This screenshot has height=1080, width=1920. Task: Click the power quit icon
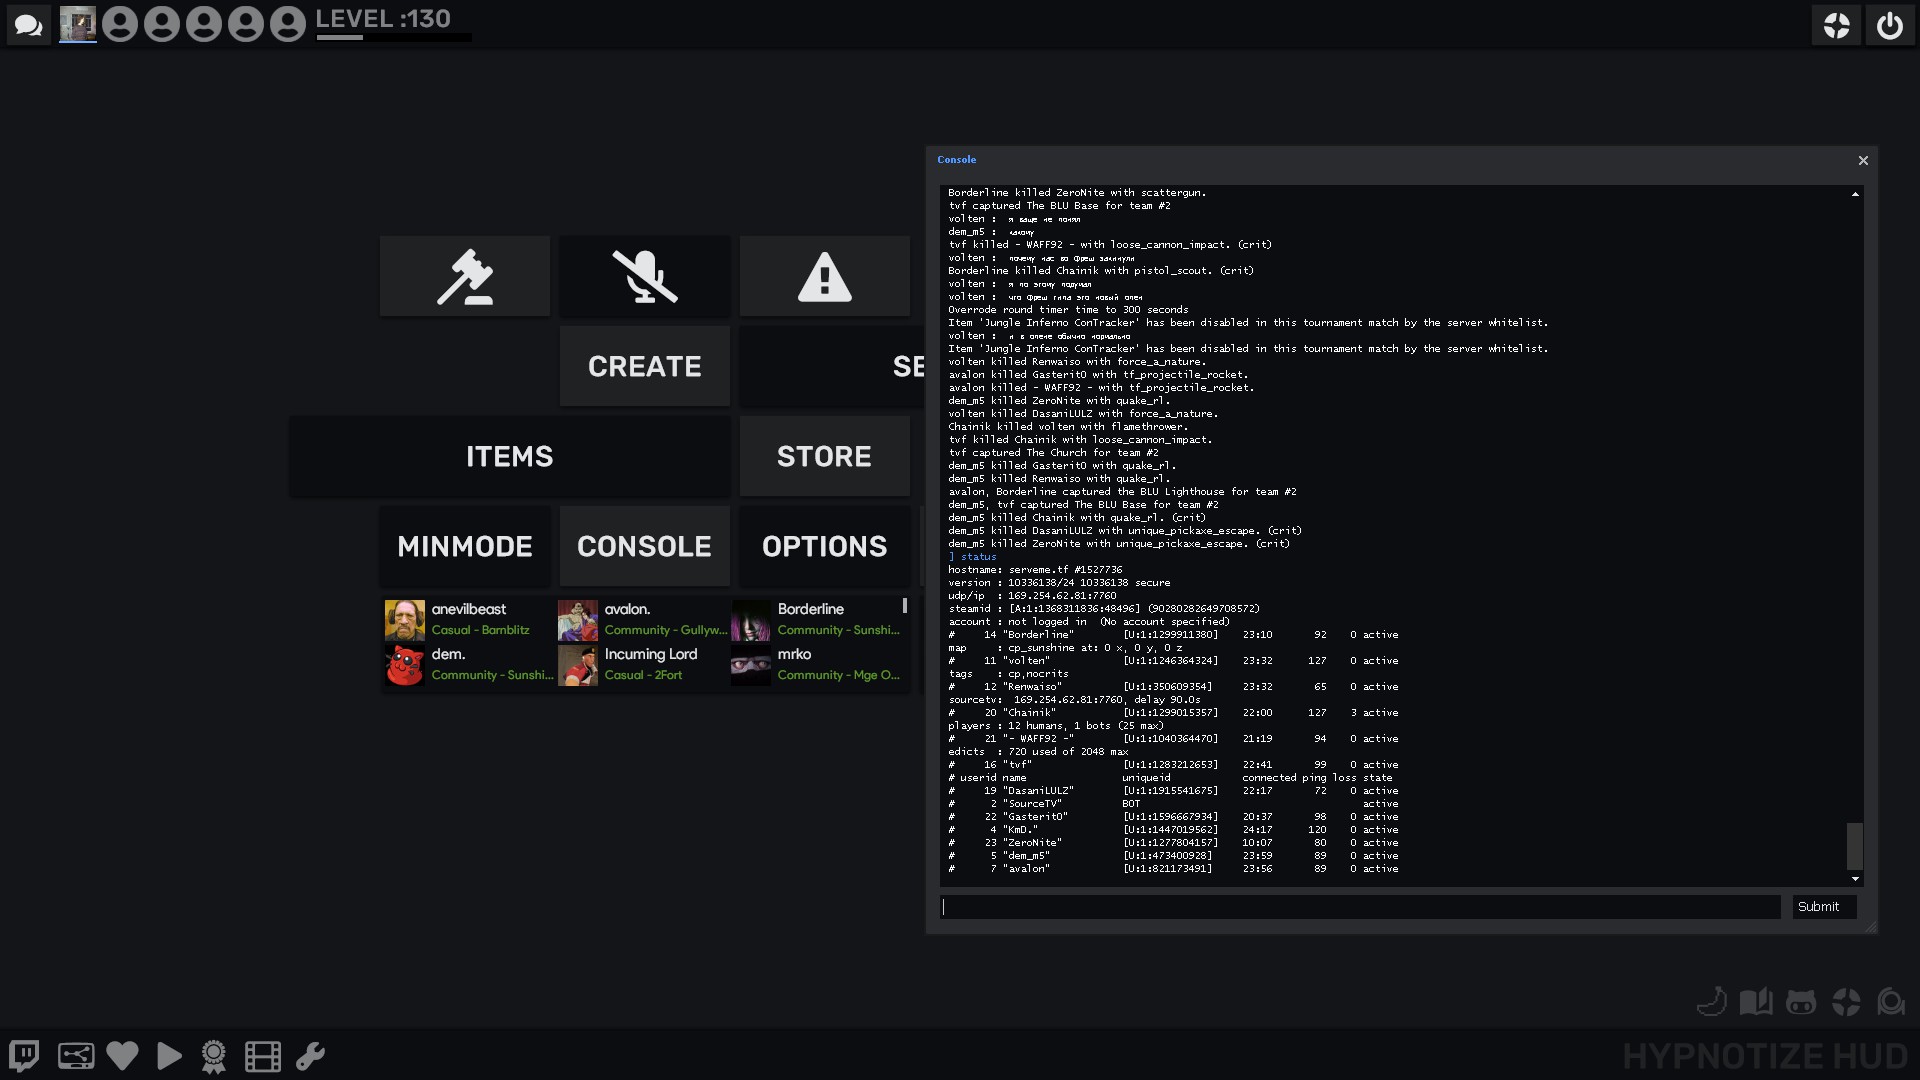[x=1889, y=26]
